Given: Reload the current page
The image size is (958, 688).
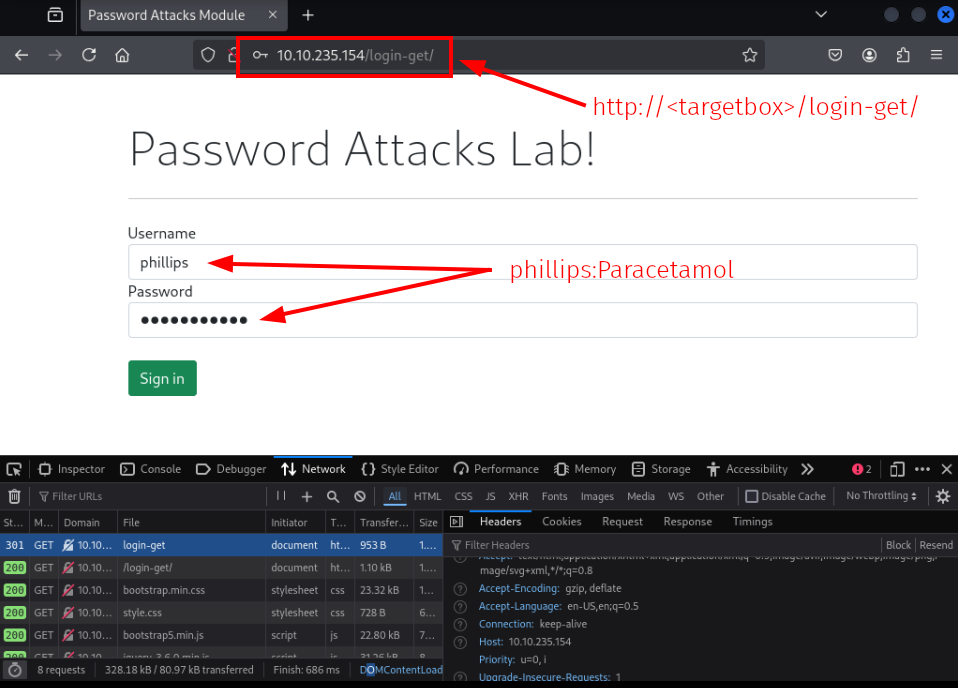Looking at the screenshot, I should pos(89,55).
